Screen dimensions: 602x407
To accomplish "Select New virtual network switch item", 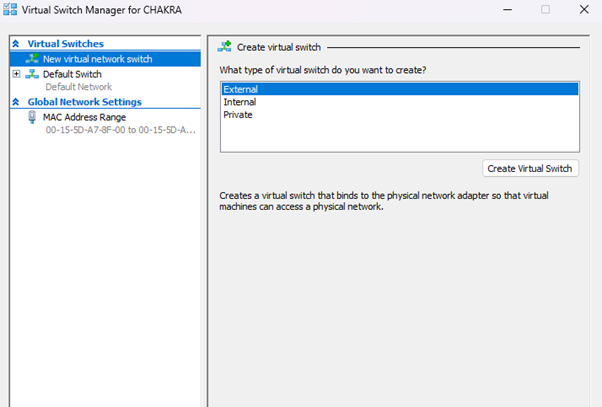I will pyautogui.click(x=97, y=59).
